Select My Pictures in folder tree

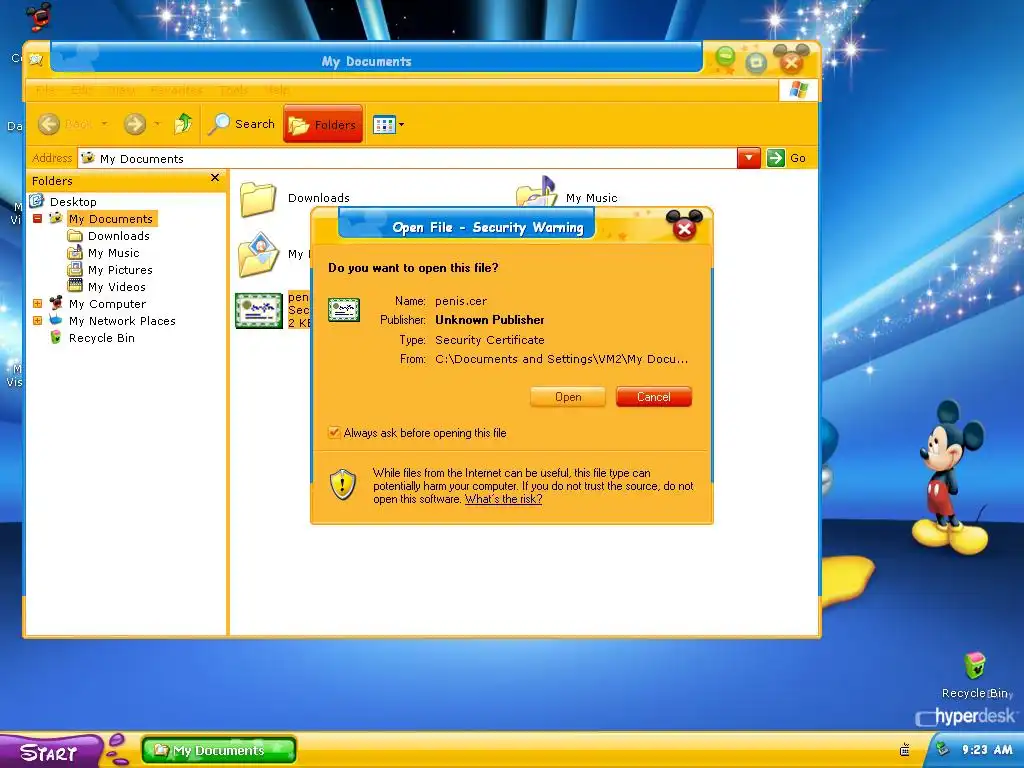pyautogui.click(x=120, y=270)
